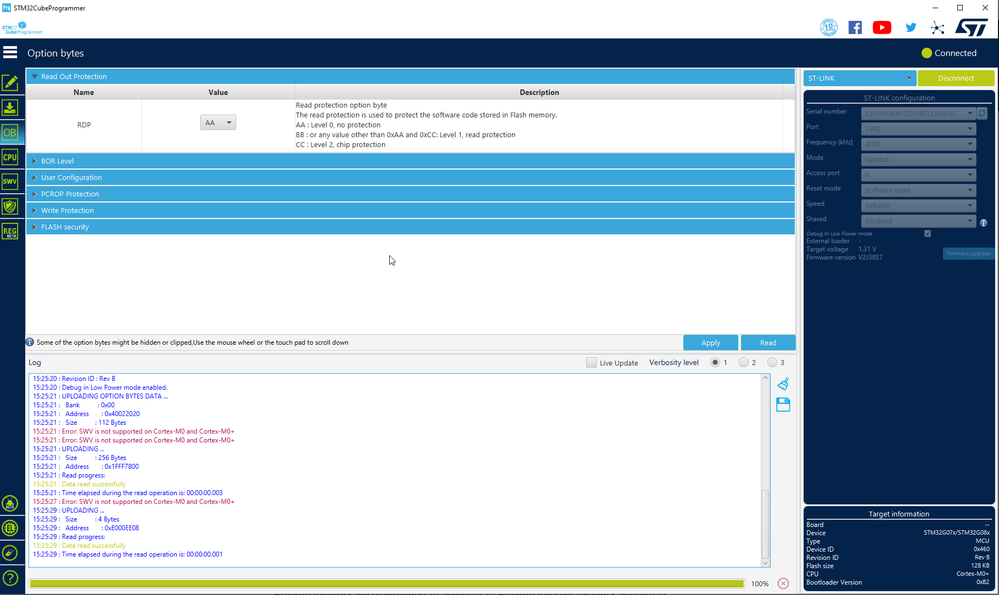Expand the User Configuration section
The height and width of the screenshot is (595, 999).
click(410, 178)
